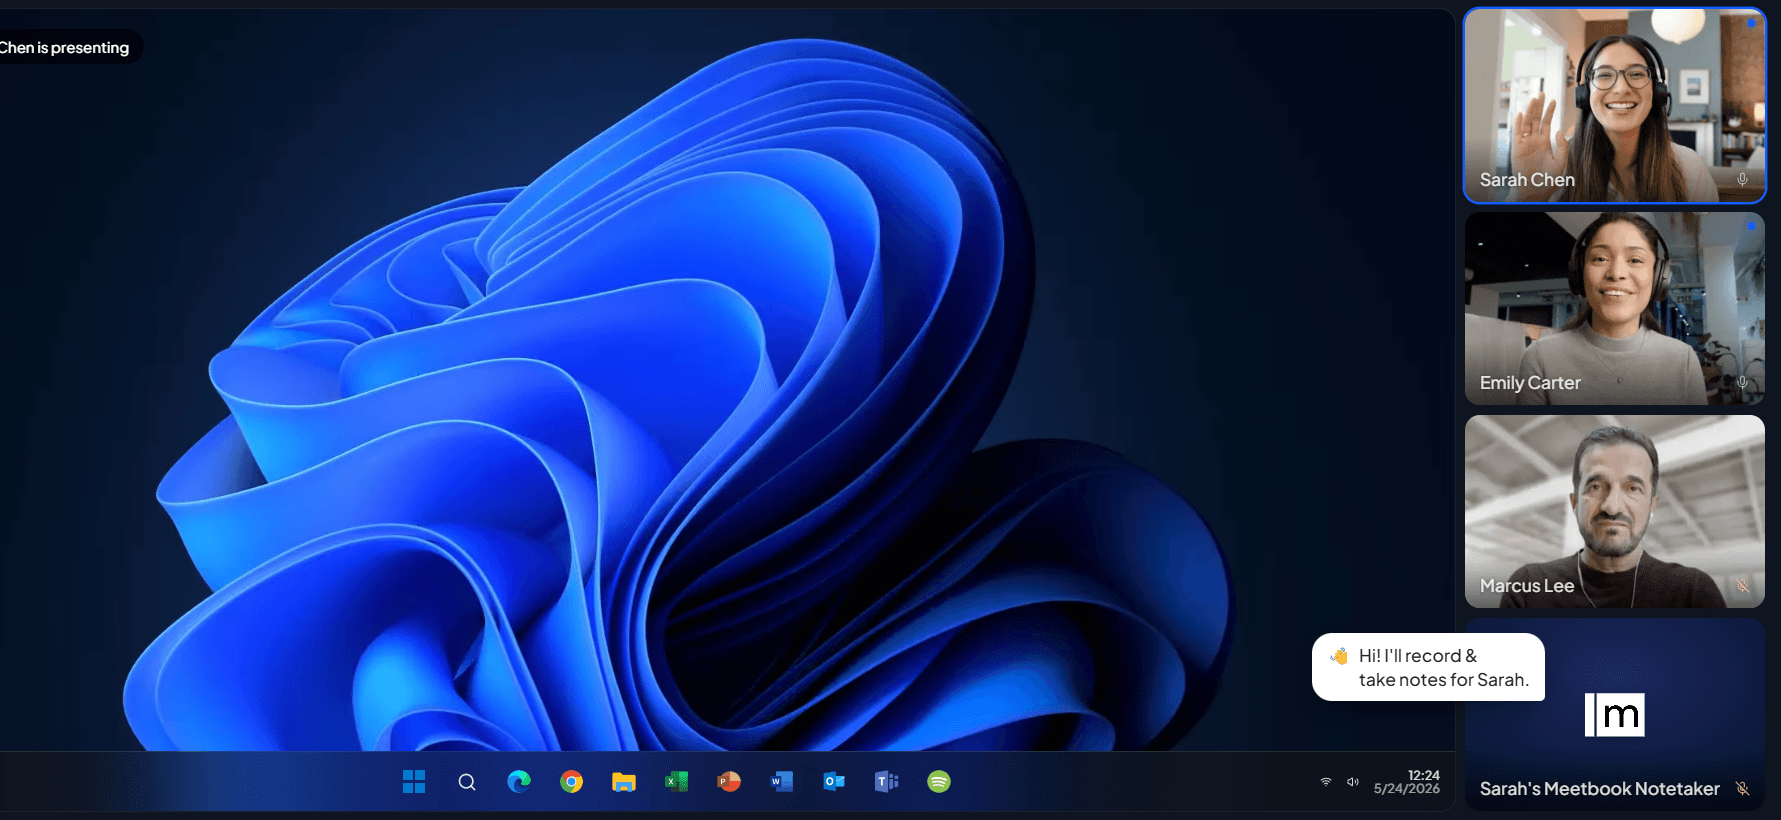Viewport: 1781px width, 820px height.
Task: Open PowerPoint from the taskbar
Action: pos(729,782)
